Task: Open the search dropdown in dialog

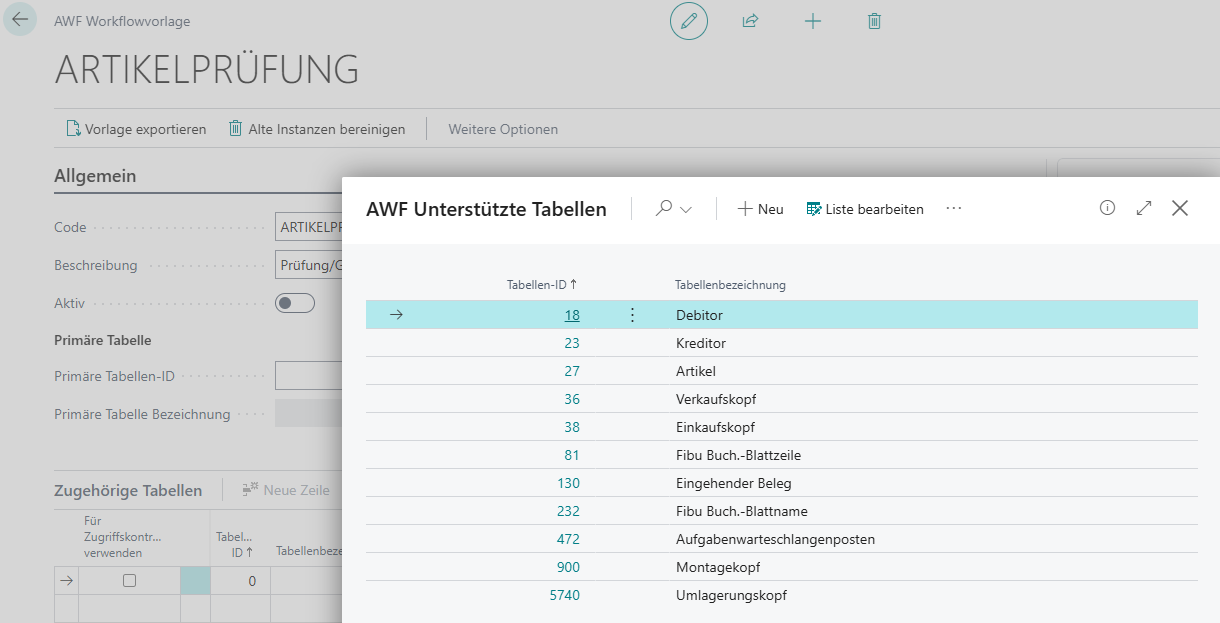Action: 674,209
